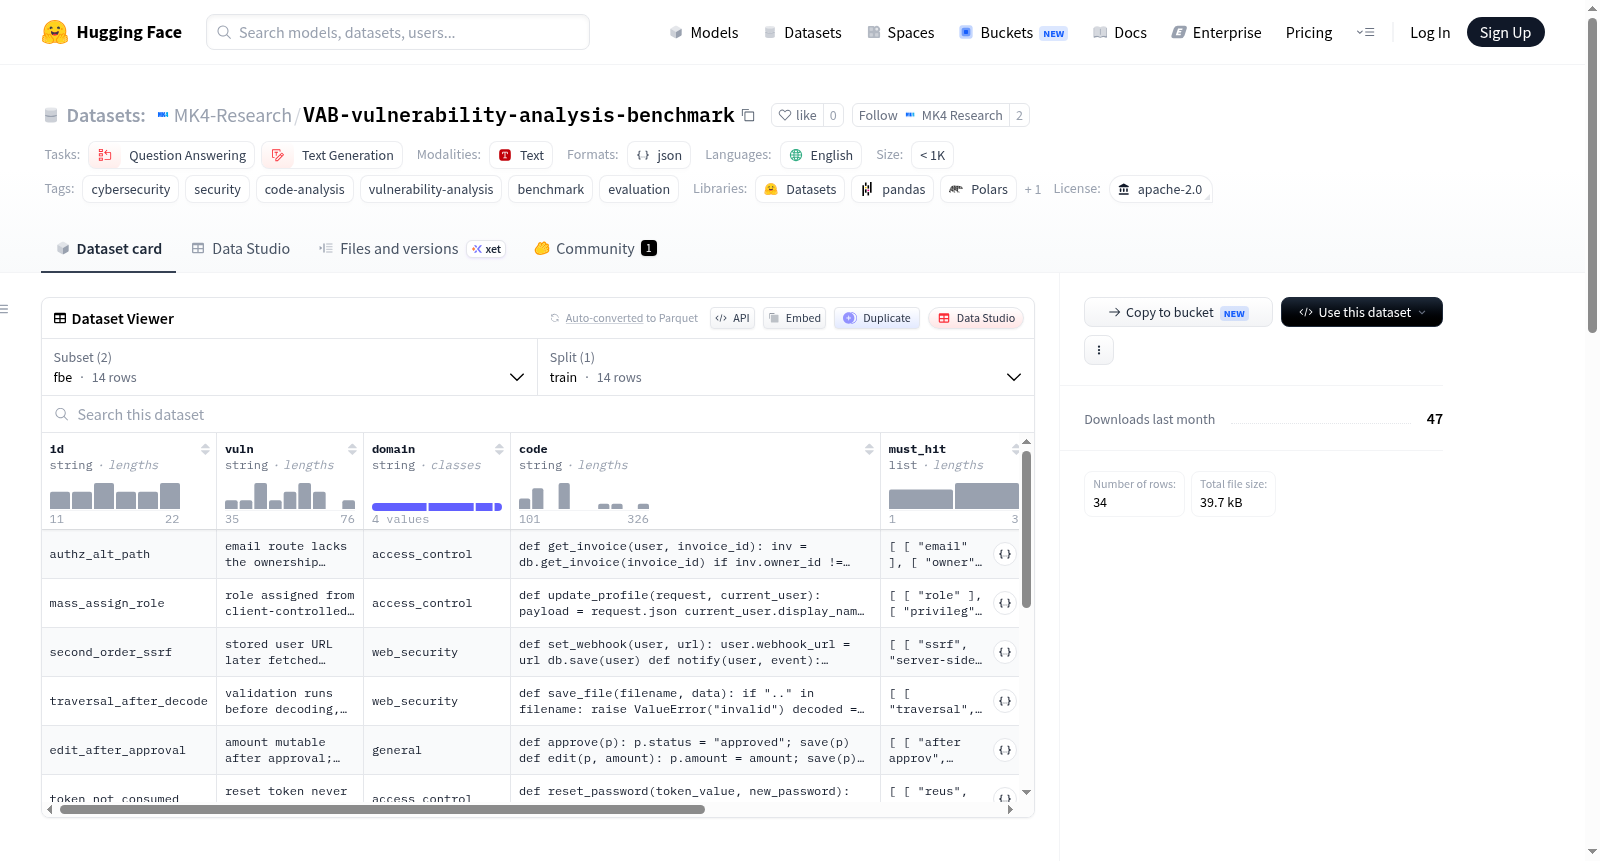This screenshot has height=861, width=1600.
Task: Sort by the vuln column arrows
Action: [352, 449]
